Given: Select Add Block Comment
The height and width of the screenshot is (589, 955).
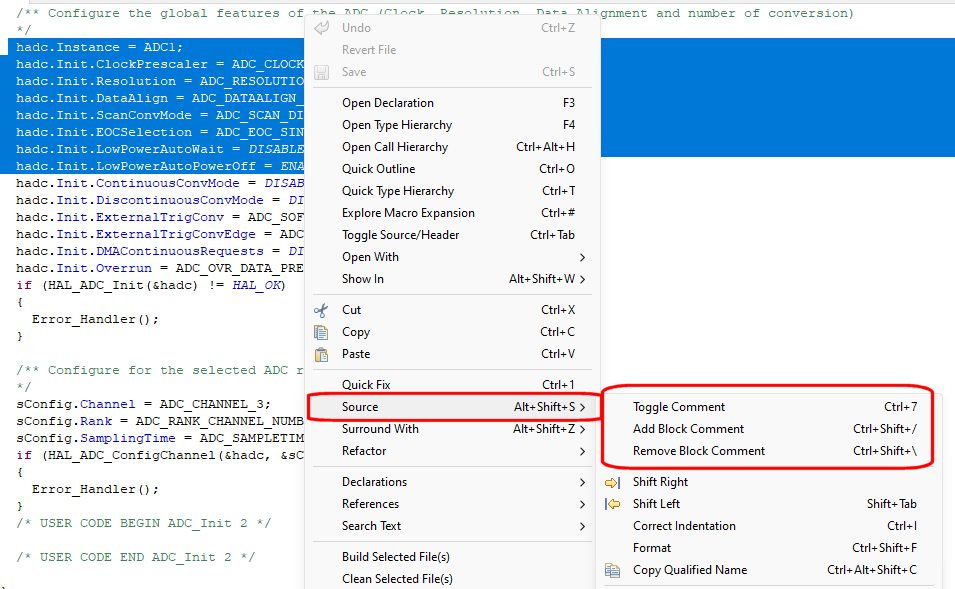Looking at the screenshot, I should click(769, 429).
